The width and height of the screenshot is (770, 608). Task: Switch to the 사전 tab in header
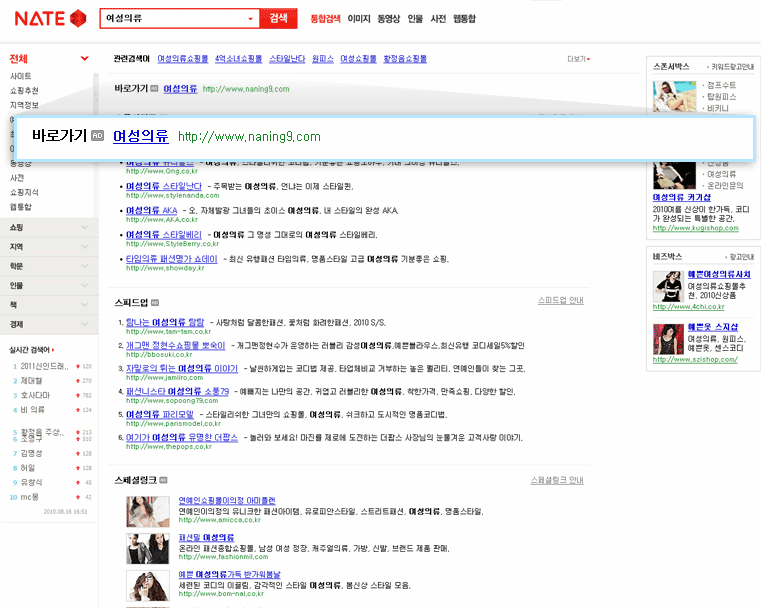[x=438, y=19]
